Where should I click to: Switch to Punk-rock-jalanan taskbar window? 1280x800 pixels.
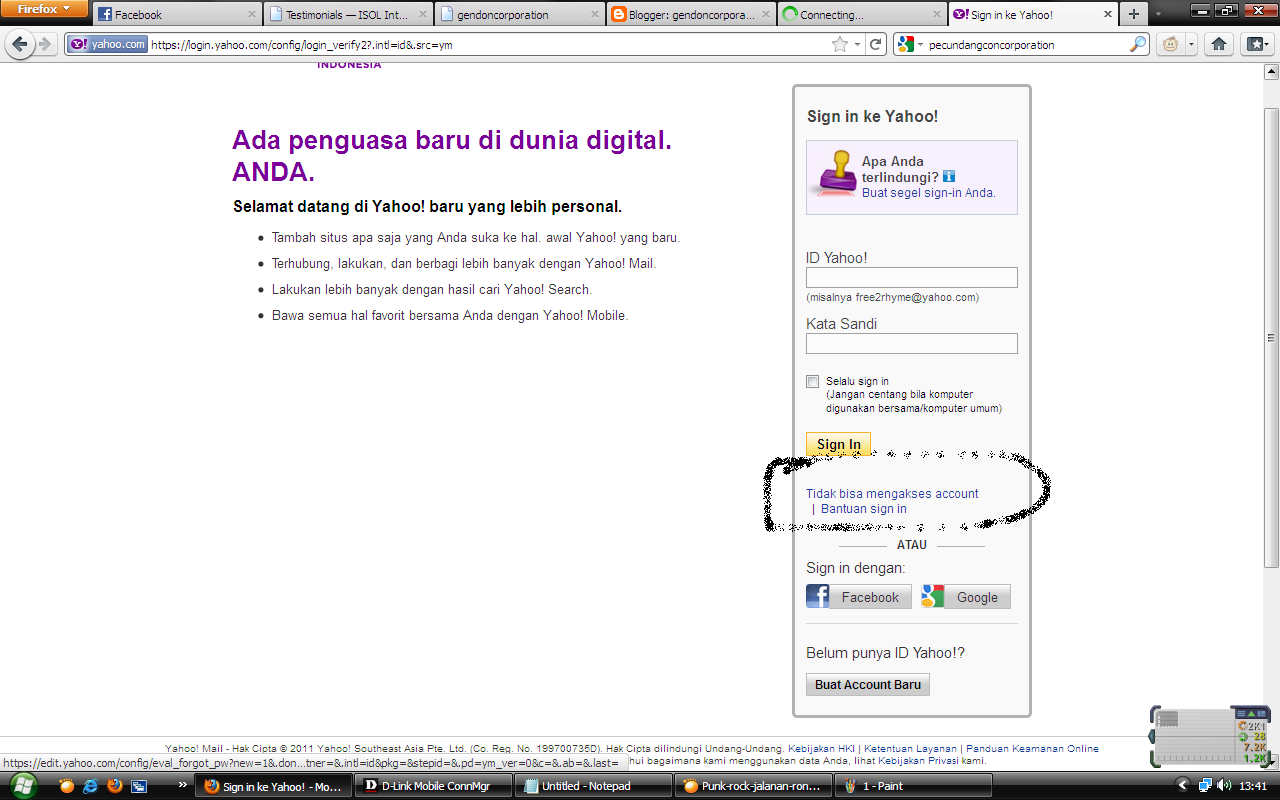pos(753,786)
